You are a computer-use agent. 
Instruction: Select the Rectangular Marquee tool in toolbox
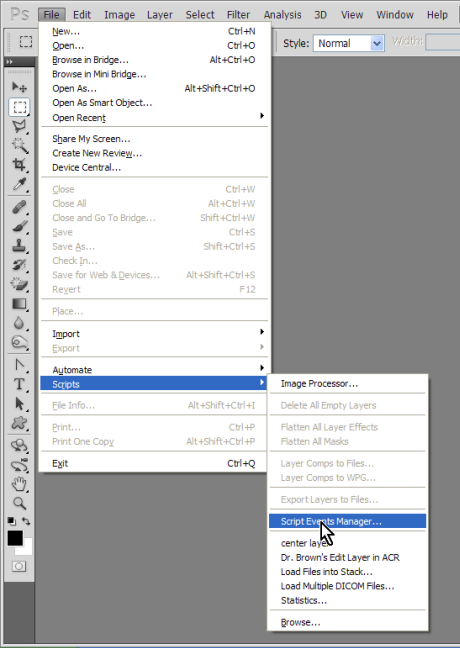coord(19,107)
